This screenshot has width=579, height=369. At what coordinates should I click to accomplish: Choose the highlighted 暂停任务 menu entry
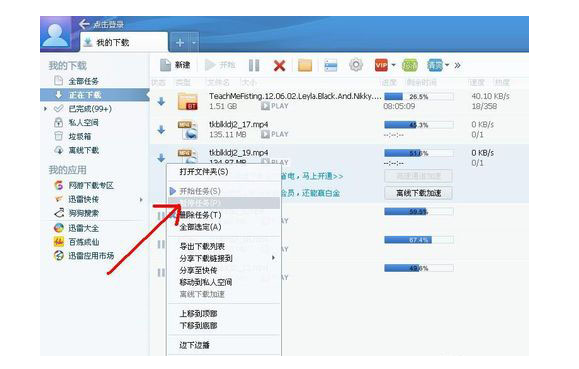(x=223, y=203)
